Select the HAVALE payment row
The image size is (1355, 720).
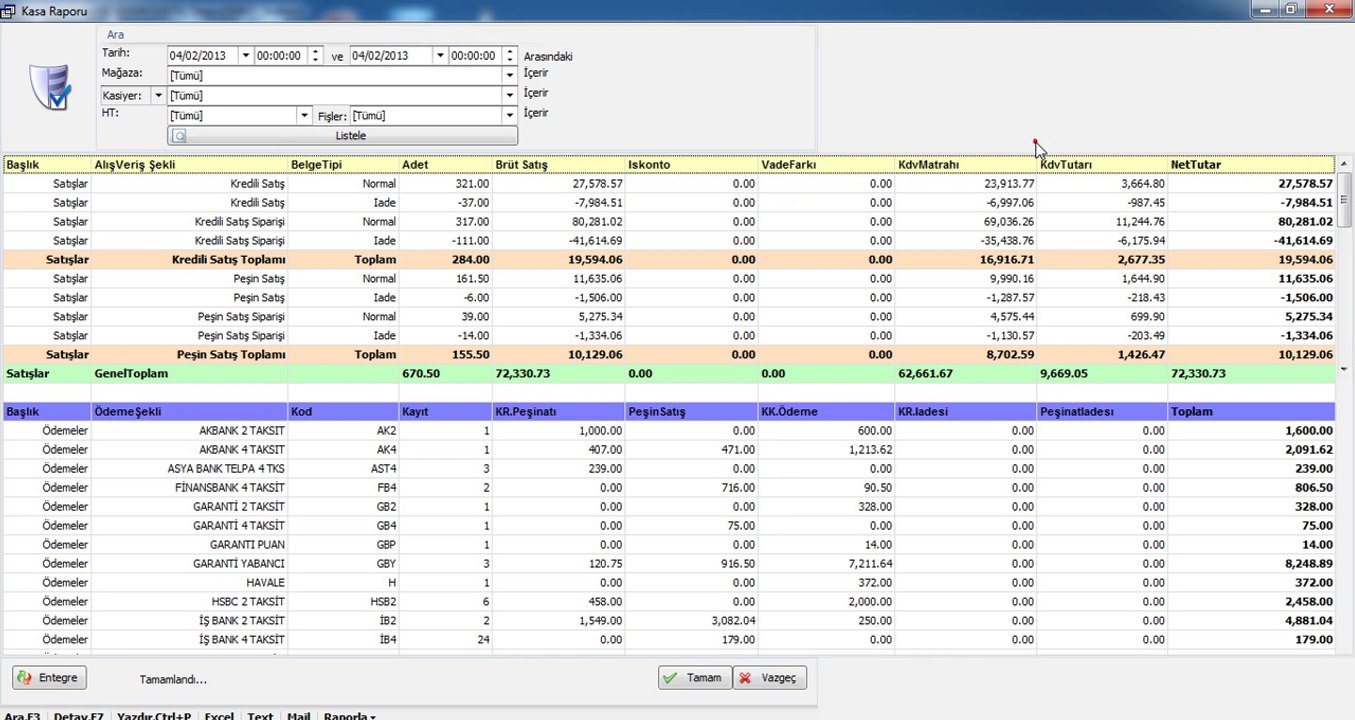[x=669, y=582]
